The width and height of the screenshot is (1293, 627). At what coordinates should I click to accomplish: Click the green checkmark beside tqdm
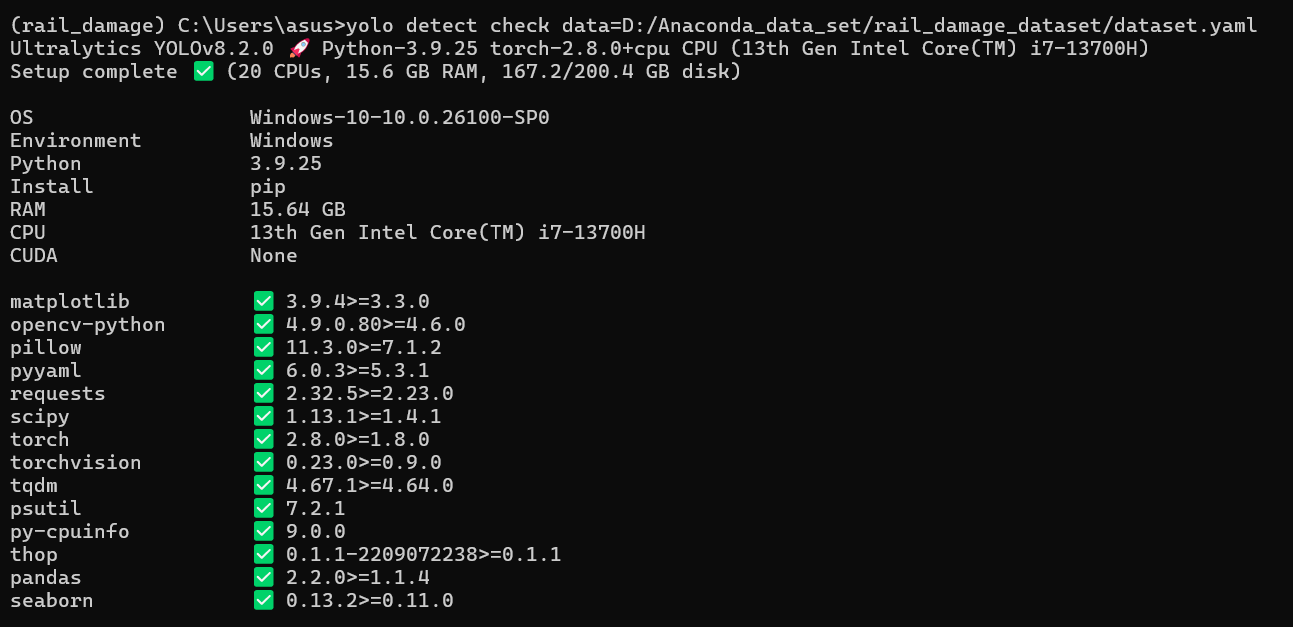[263, 485]
